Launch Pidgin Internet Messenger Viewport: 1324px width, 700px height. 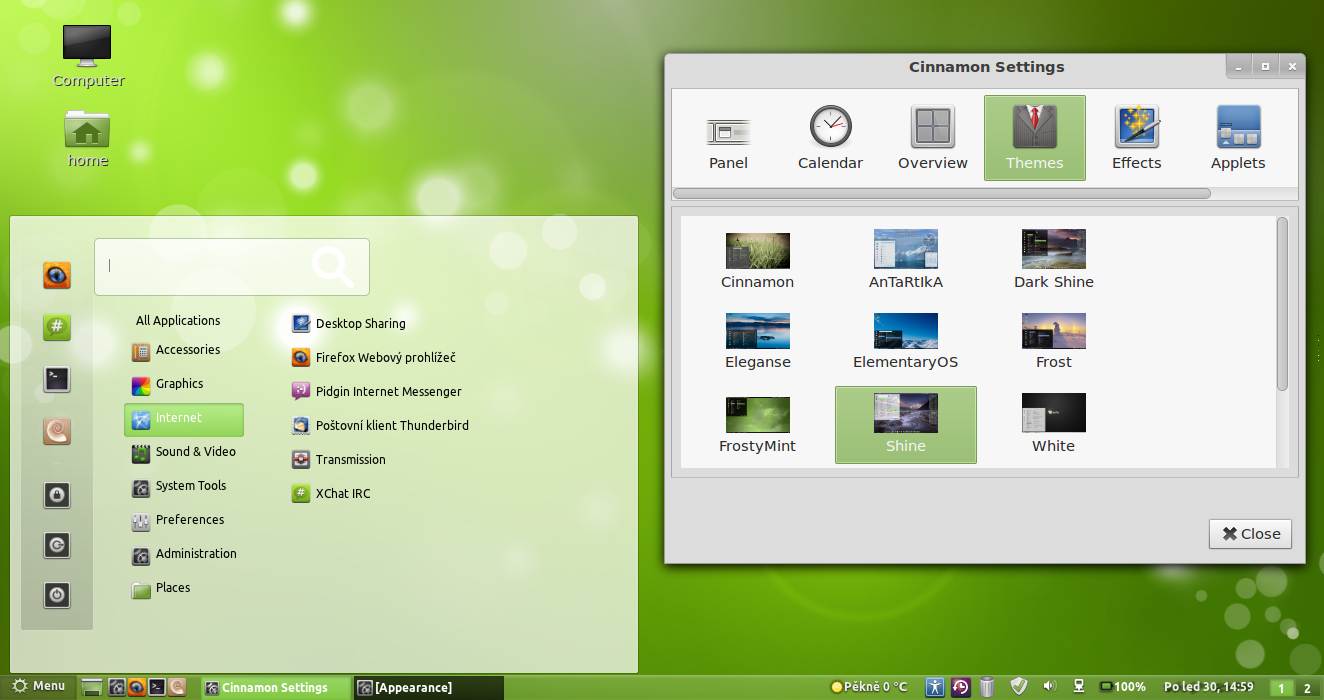[377, 392]
